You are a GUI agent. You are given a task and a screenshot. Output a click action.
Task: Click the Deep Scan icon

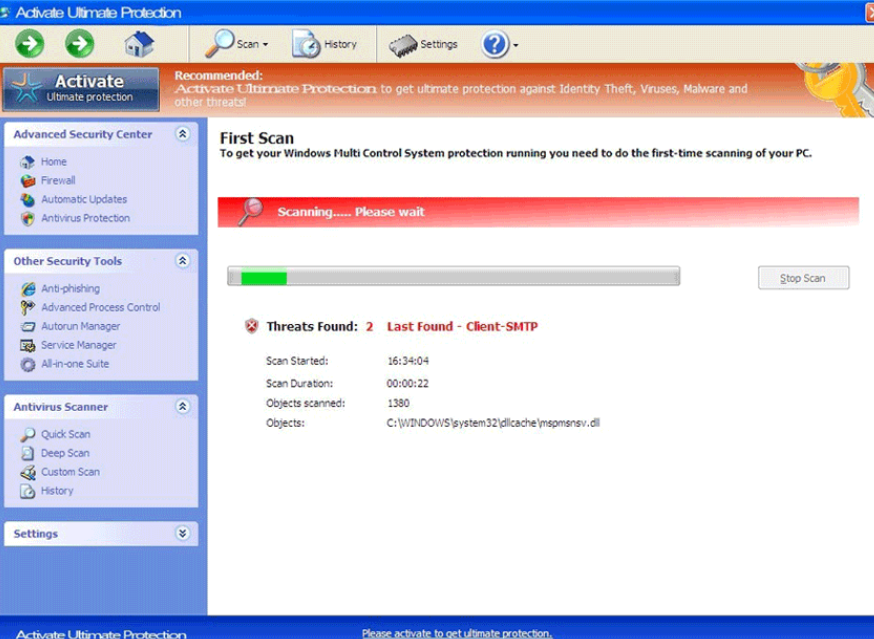pos(27,453)
